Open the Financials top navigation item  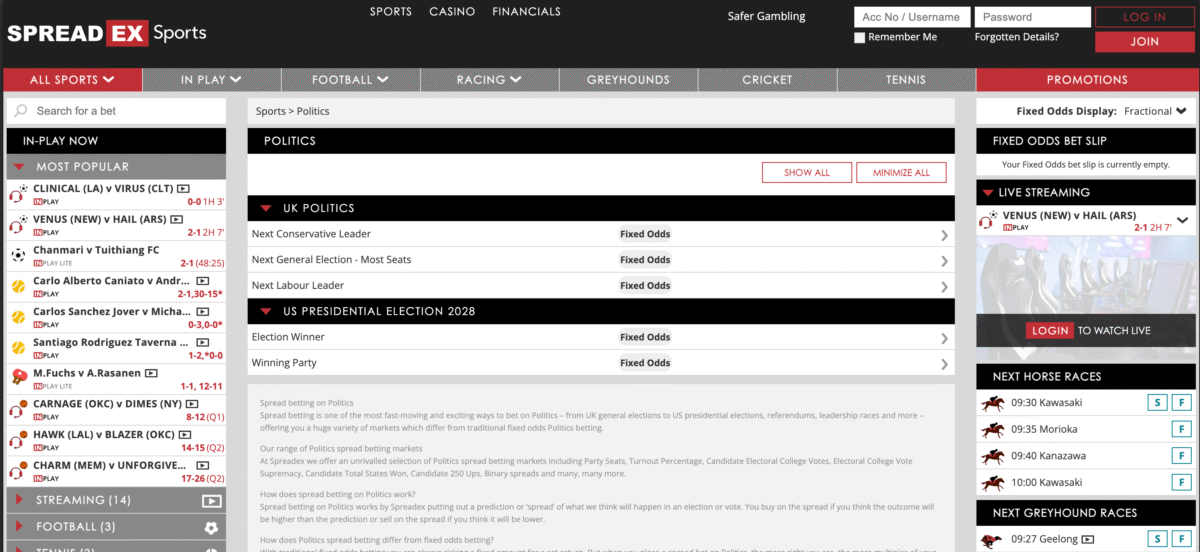[527, 12]
